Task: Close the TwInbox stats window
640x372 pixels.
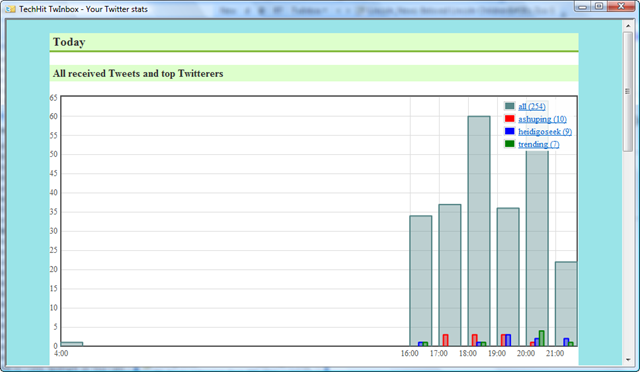Action: point(621,6)
